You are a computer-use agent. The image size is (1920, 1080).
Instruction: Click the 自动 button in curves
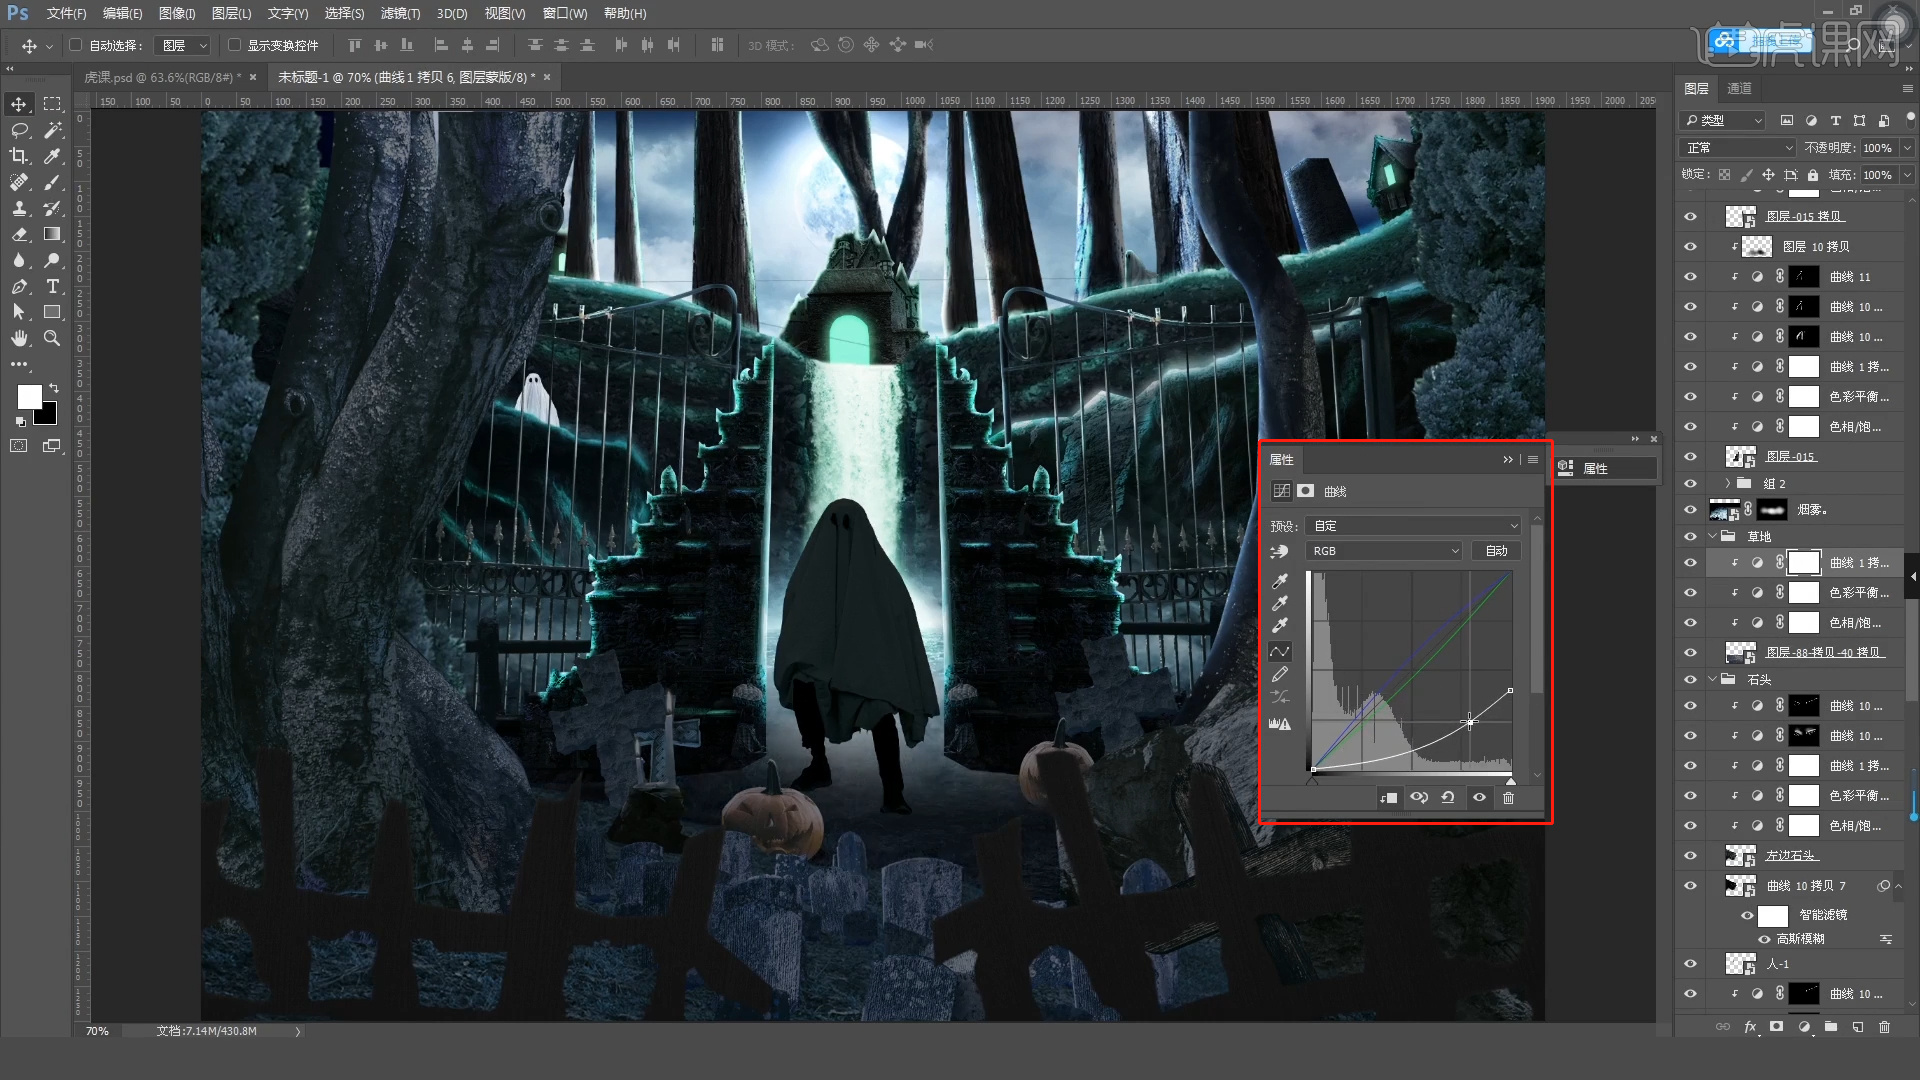(x=1496, y=551)
